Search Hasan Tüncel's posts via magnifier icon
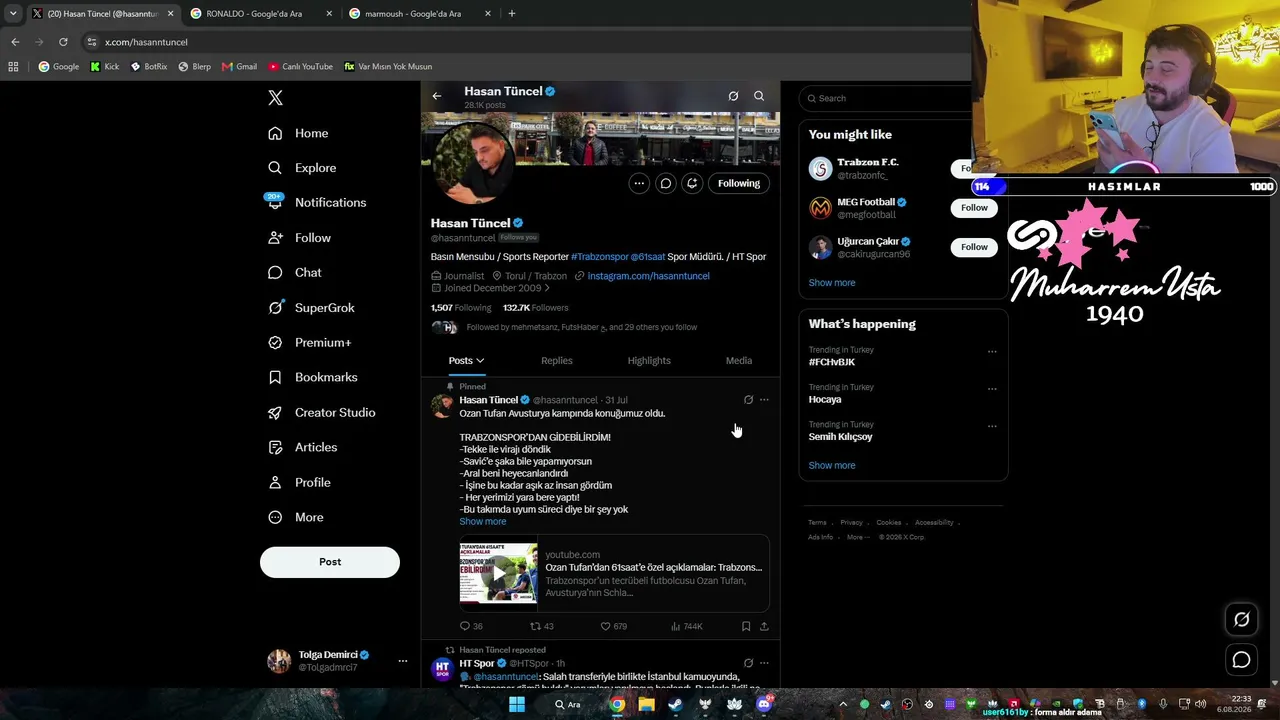This screenshot has width=1280, height=720. coord(759,96)
